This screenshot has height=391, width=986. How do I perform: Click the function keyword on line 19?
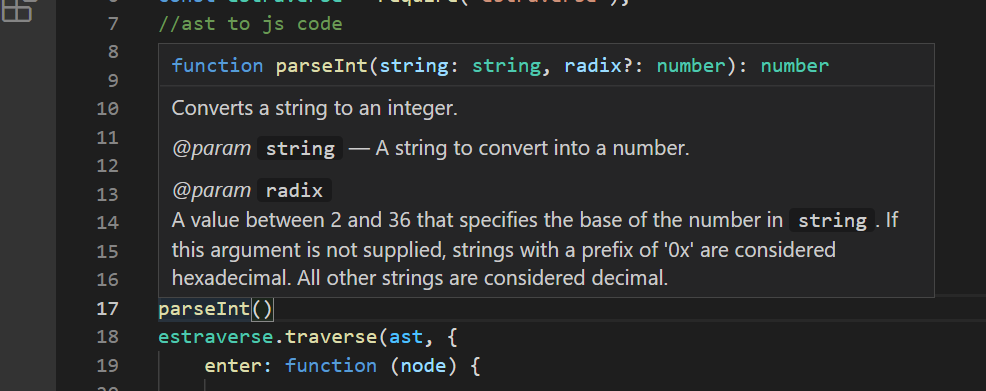[x=331, y=366]
